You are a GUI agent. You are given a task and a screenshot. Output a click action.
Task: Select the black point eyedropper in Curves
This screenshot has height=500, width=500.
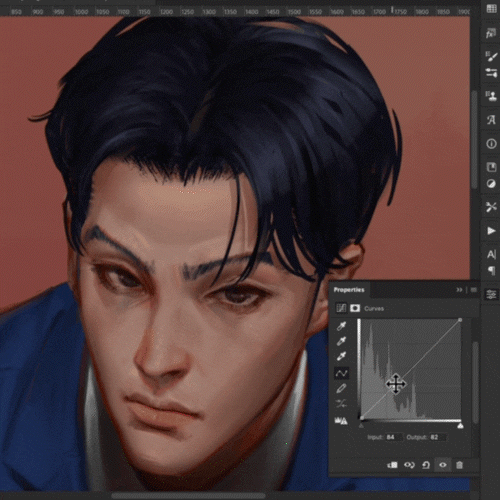(341, 326)
